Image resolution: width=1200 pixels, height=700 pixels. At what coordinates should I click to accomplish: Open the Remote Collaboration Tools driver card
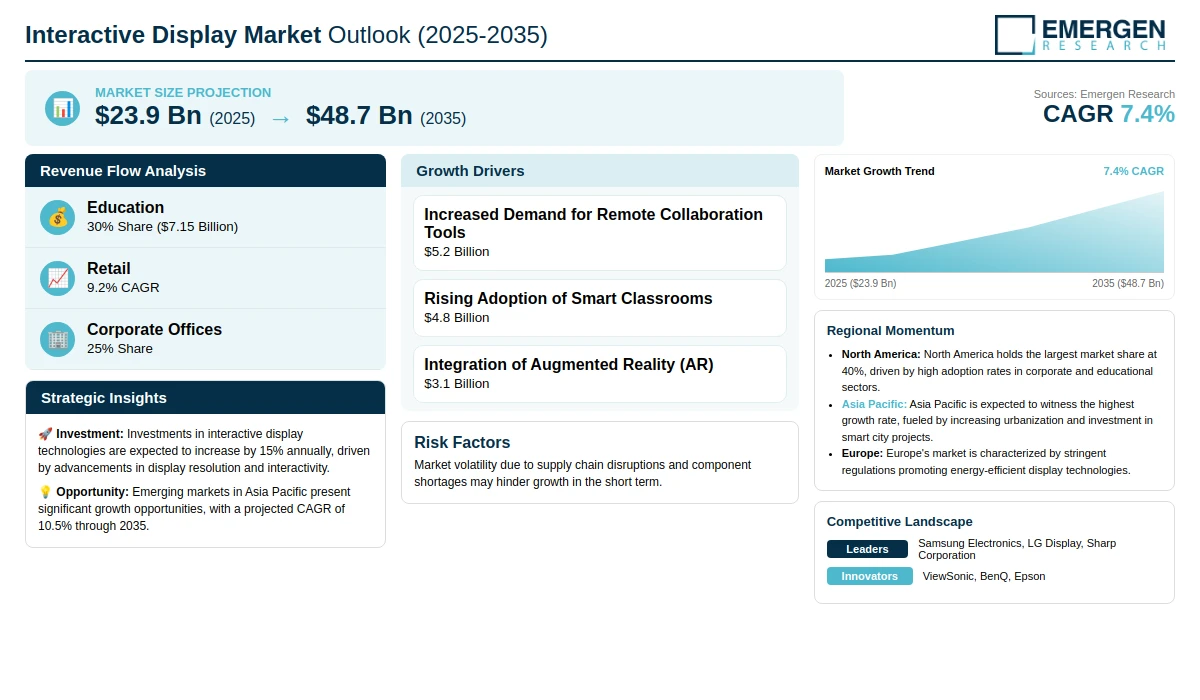coord(600,233)
